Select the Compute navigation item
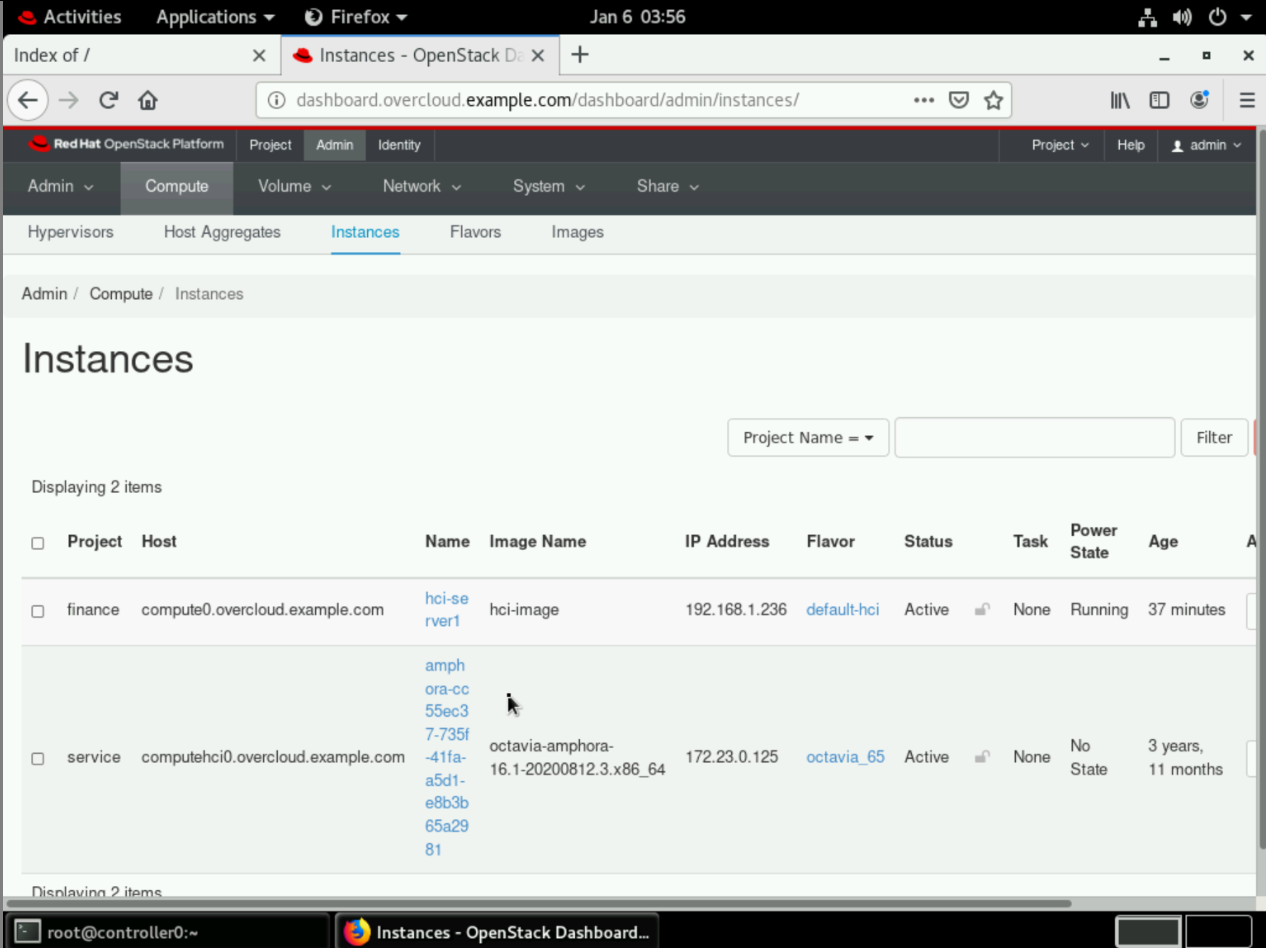This screenshot has width=1266, height=948. (x=177, y=186)
